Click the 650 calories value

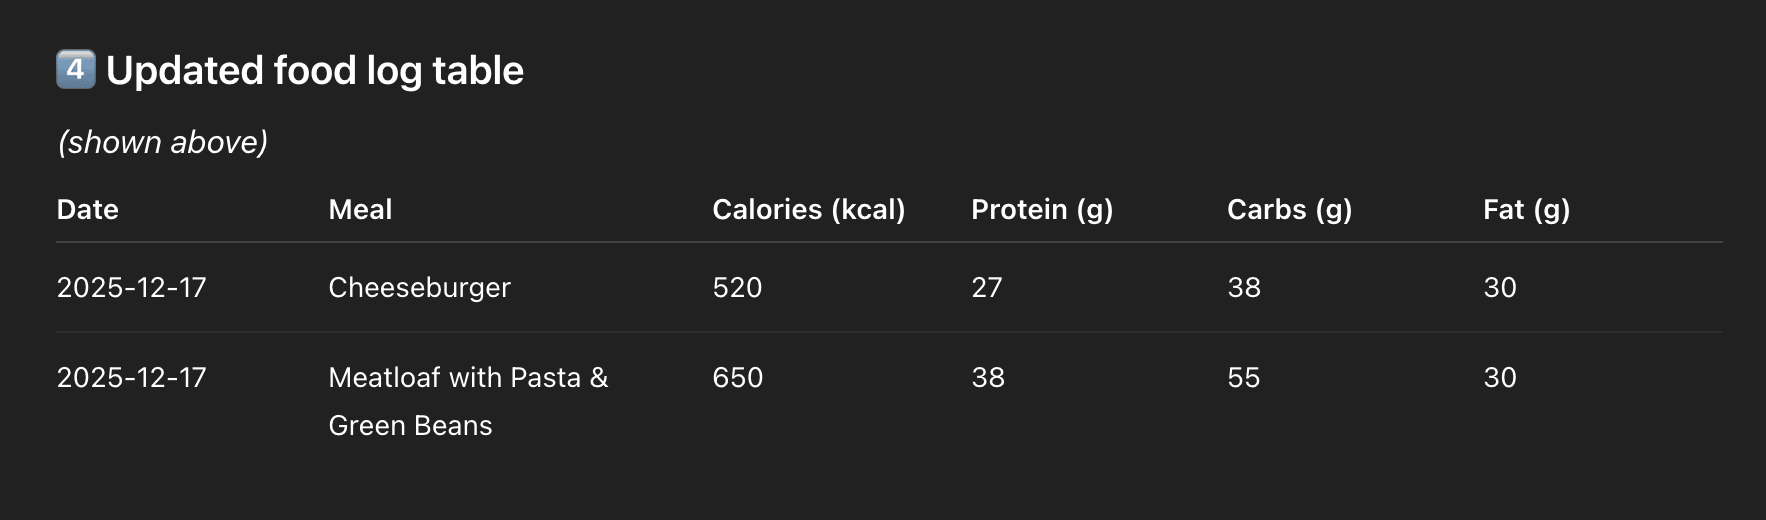[x=737, y=377]
